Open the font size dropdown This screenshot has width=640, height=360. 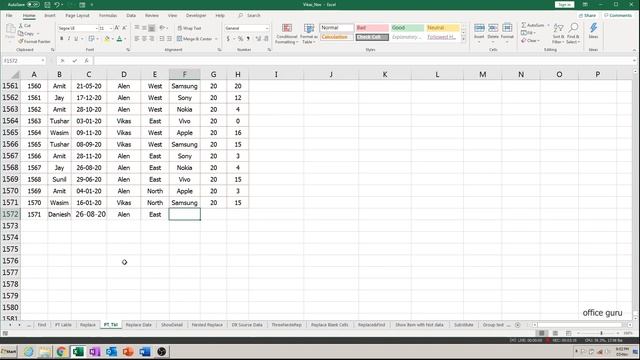111,28
